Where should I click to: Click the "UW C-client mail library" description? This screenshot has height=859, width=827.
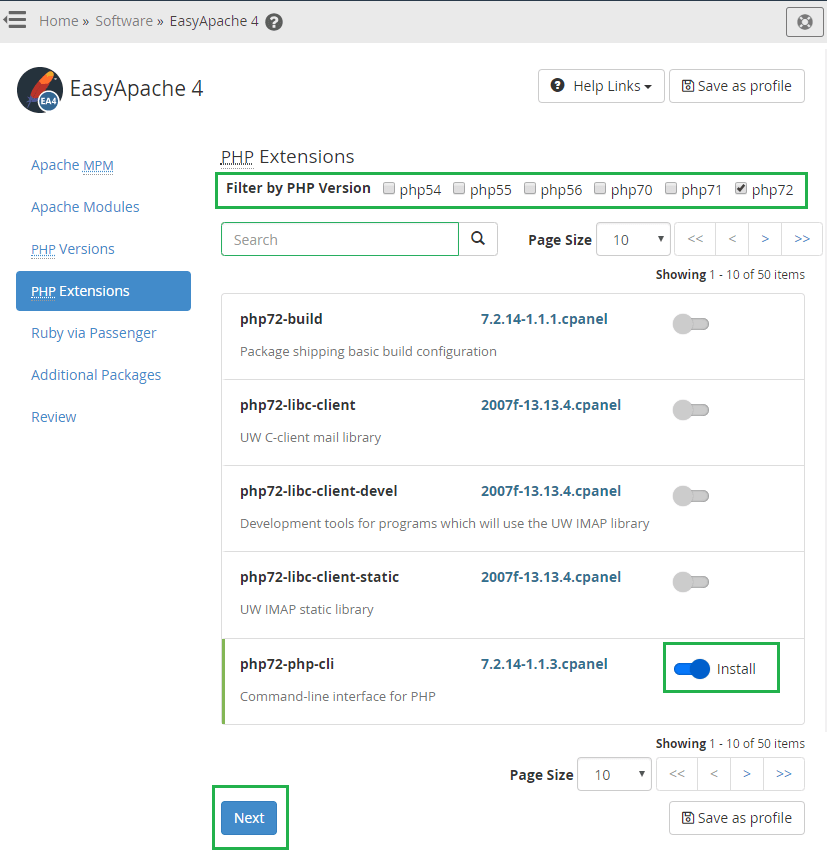coord(311,437)
